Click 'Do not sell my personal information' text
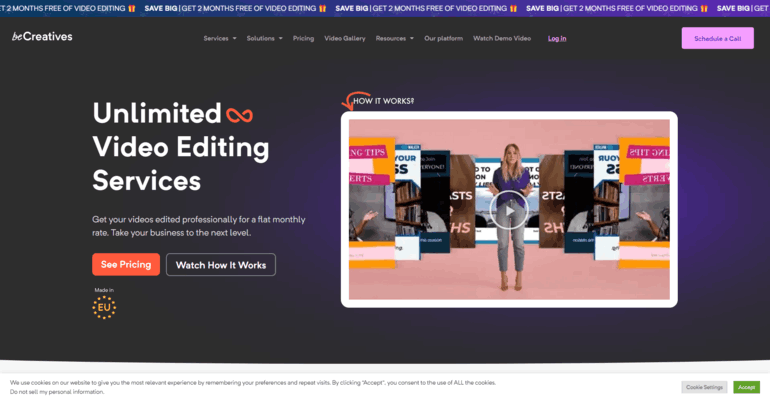The width and height of the screenshot is (770, 401). 57,392
